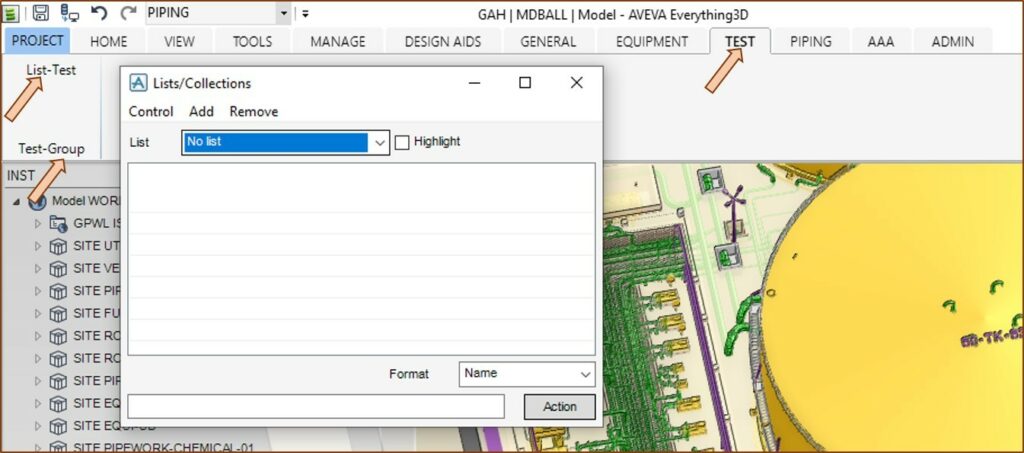The height and width of the screenshot is (453, 1024).
Task: Select the MANAGE ribbon tab
Action: pyautogui.click(x=338, y=42)
